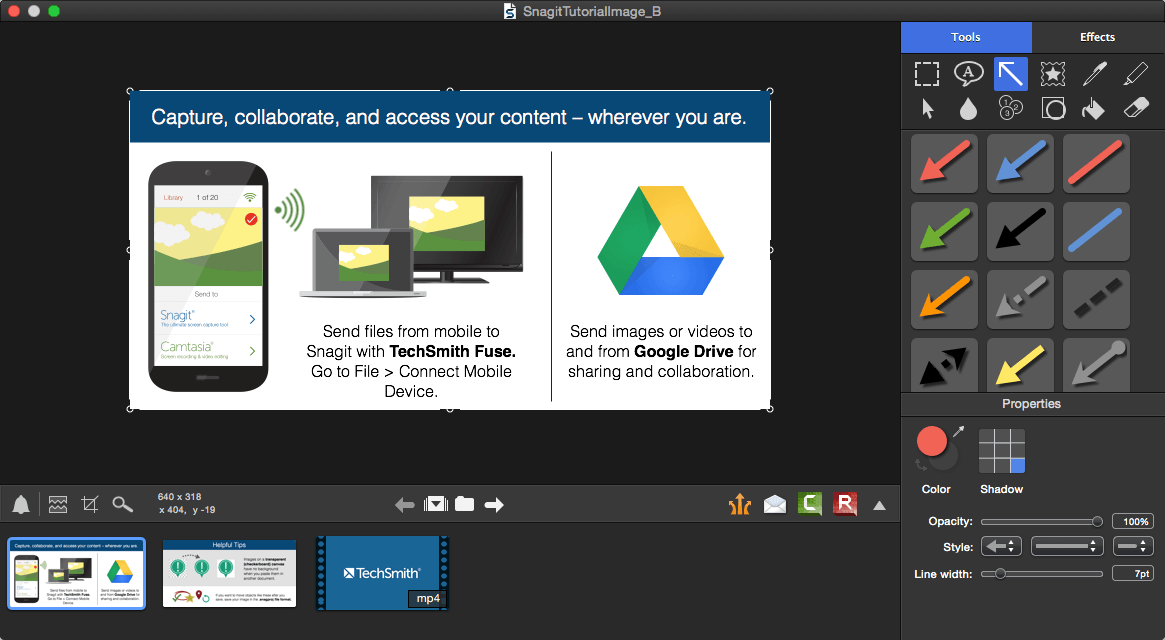The height and width of the screenshot is (640, 1165).
Task: Choose the gray round-end arrow style
Action: 1096,365
